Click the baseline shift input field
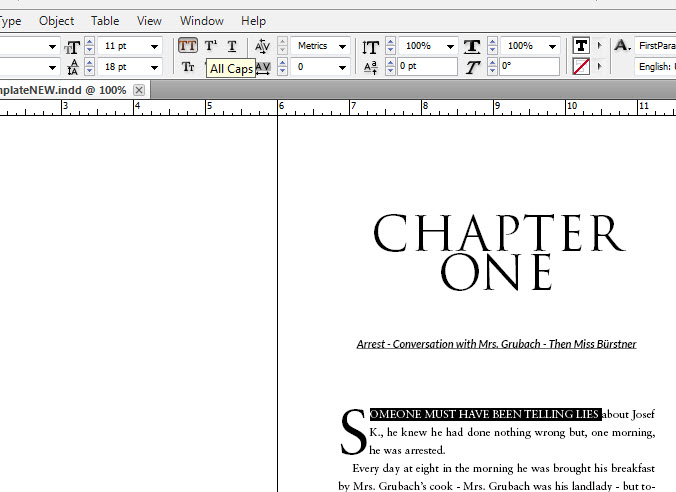The image size is (676, 492). 426,67
